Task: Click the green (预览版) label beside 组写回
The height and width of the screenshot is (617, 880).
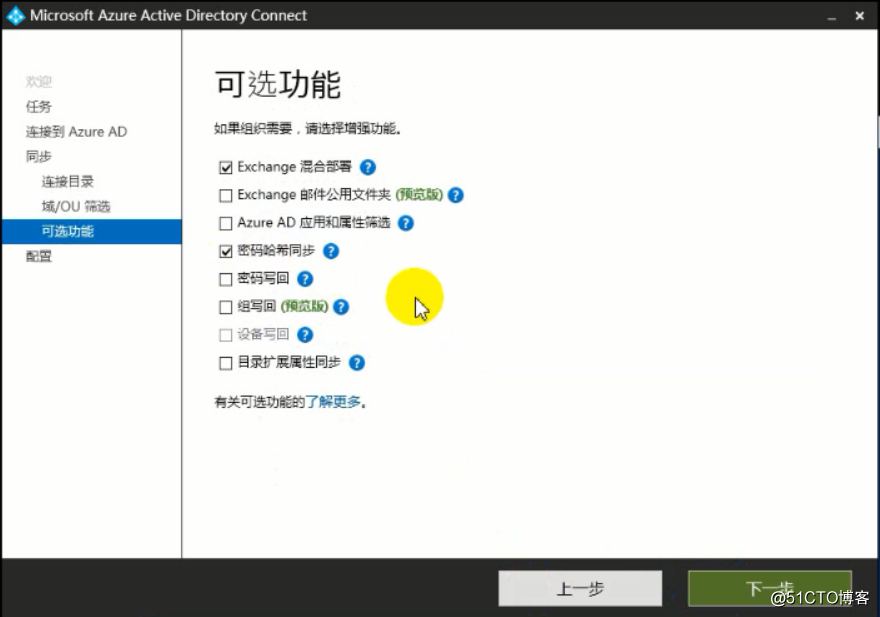Action: click(x=305, y=307)
